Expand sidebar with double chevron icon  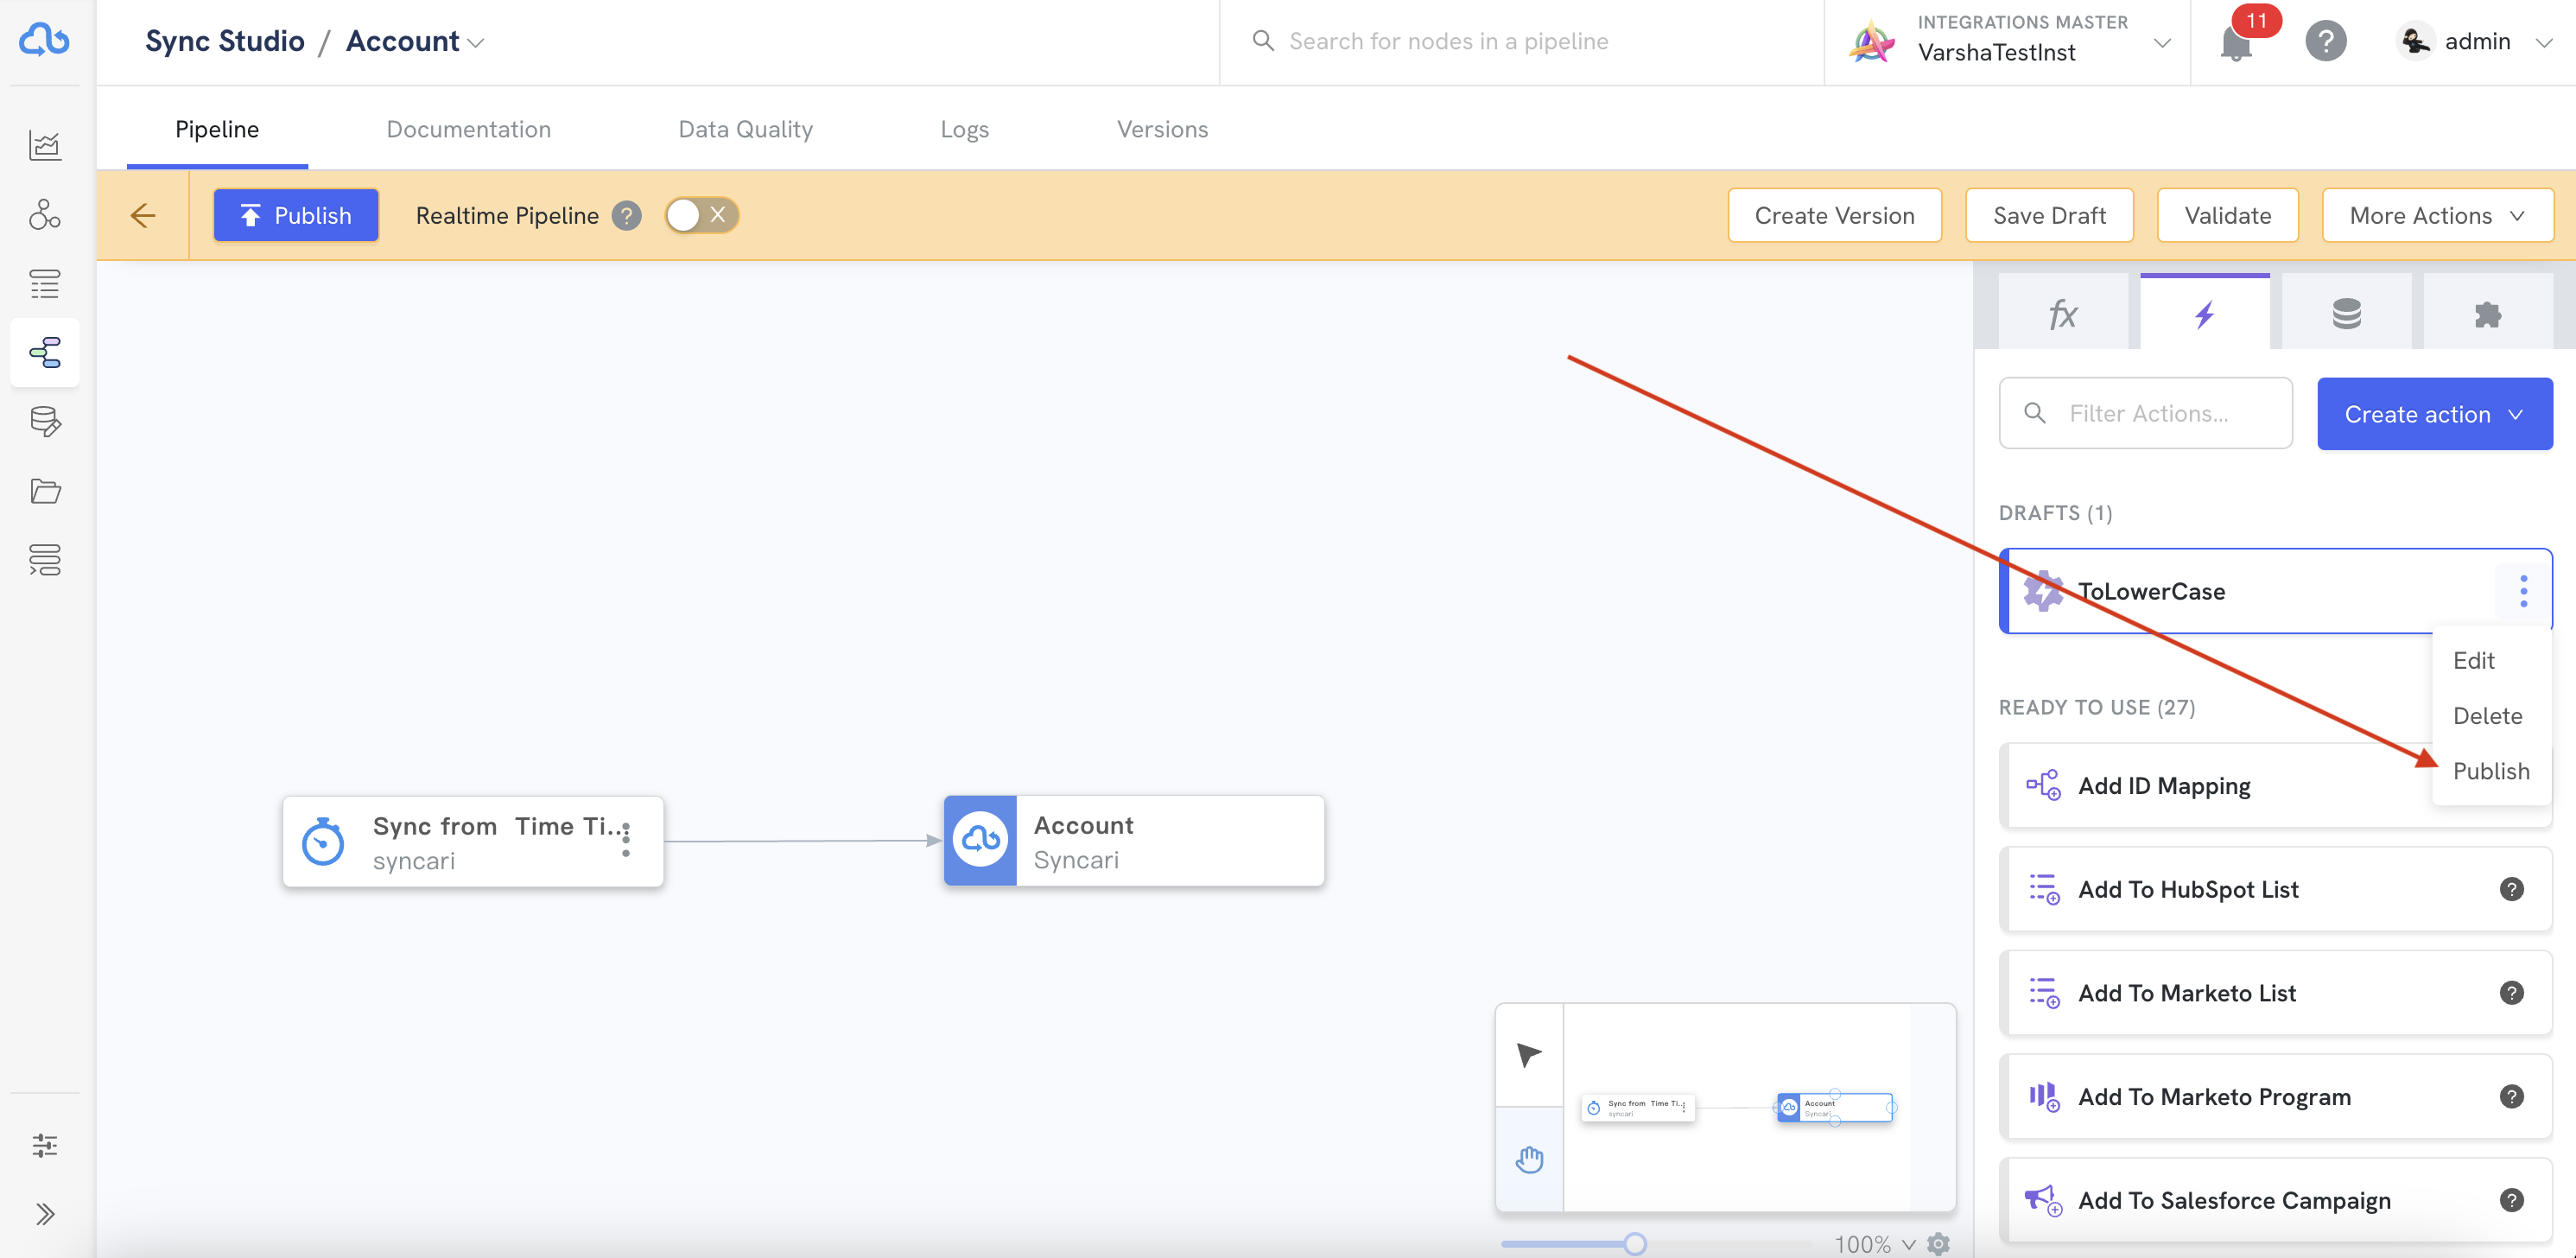click(x=45, y=1214)
